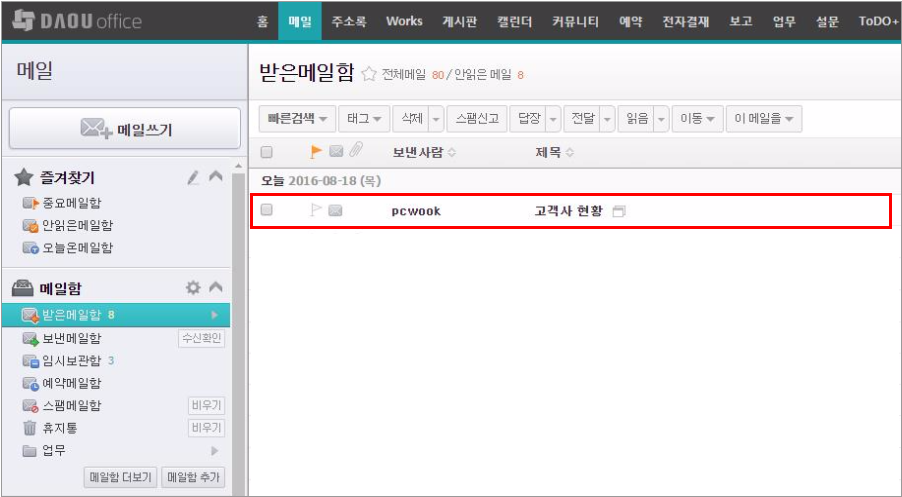
Task: Open the 커뮤니티 menu
Action: [x=575, y=22]
